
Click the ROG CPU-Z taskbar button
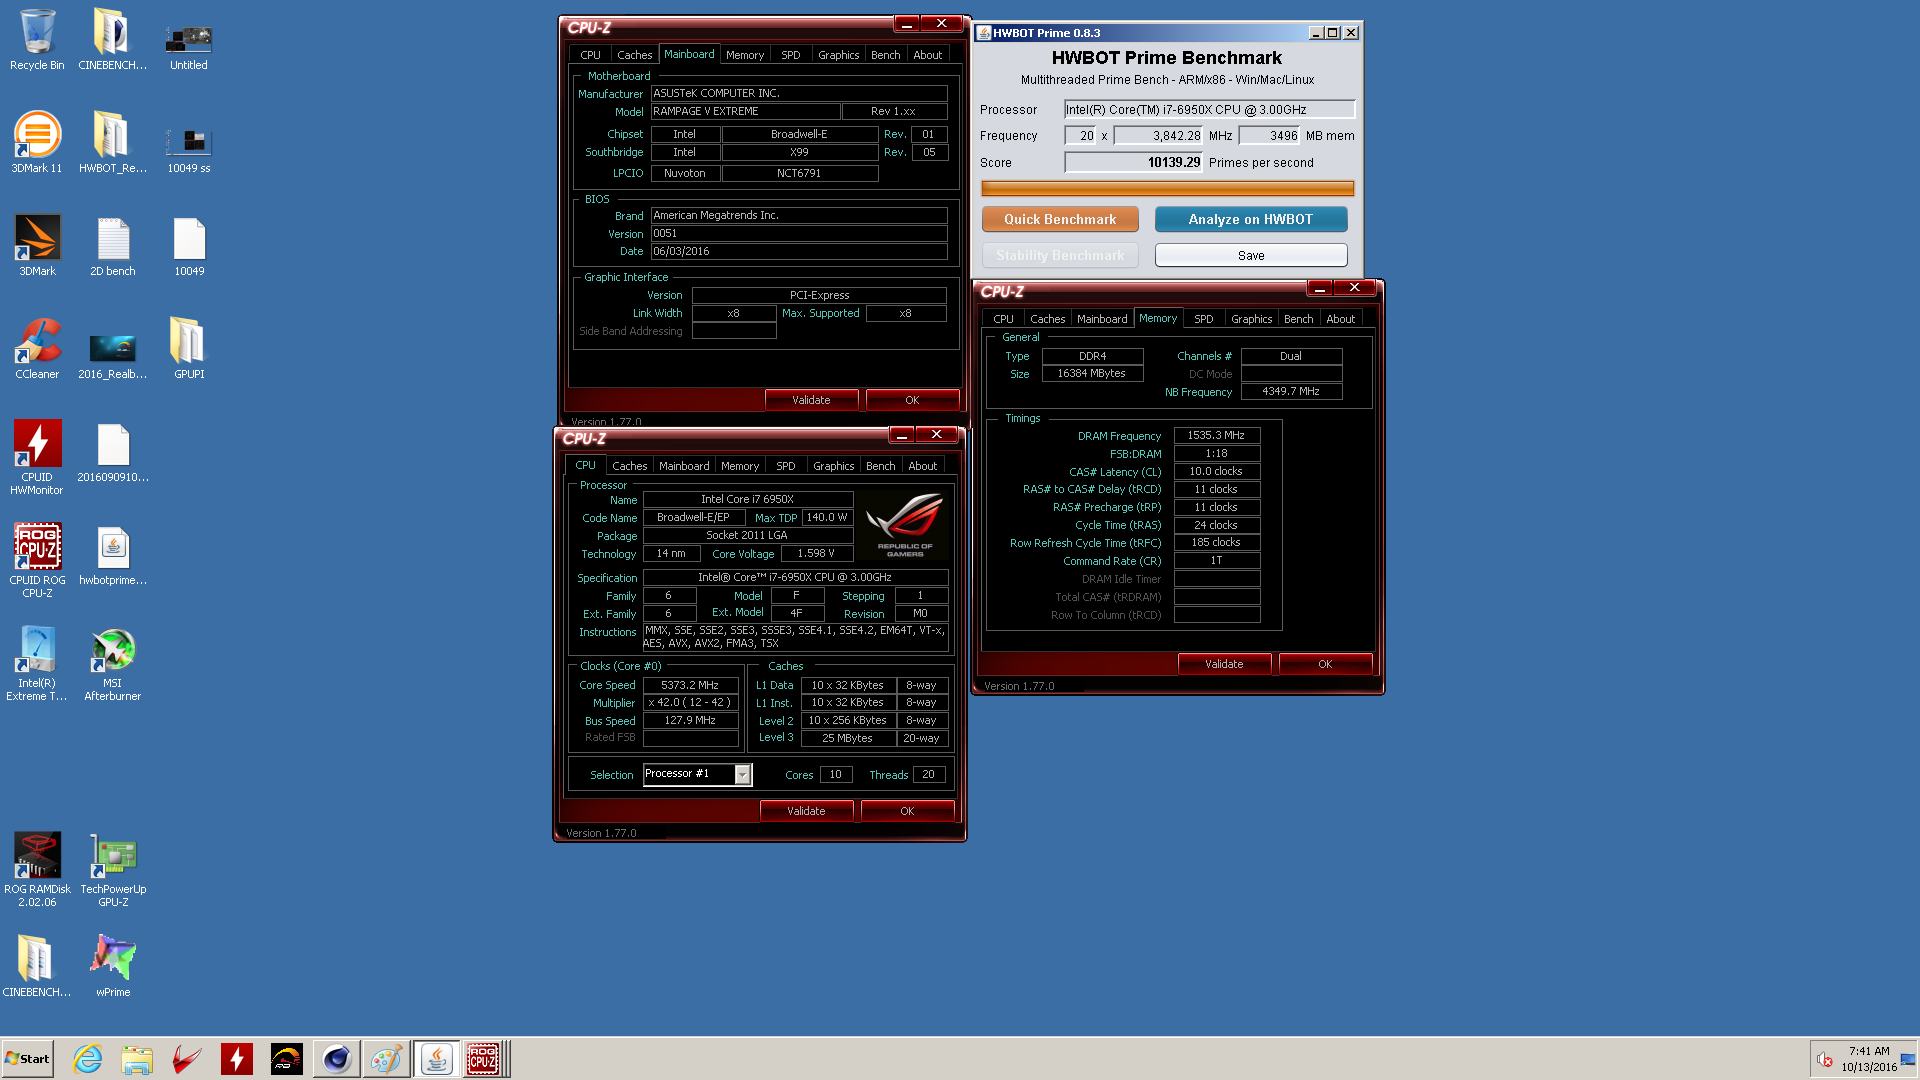[x=483, y=1059]
